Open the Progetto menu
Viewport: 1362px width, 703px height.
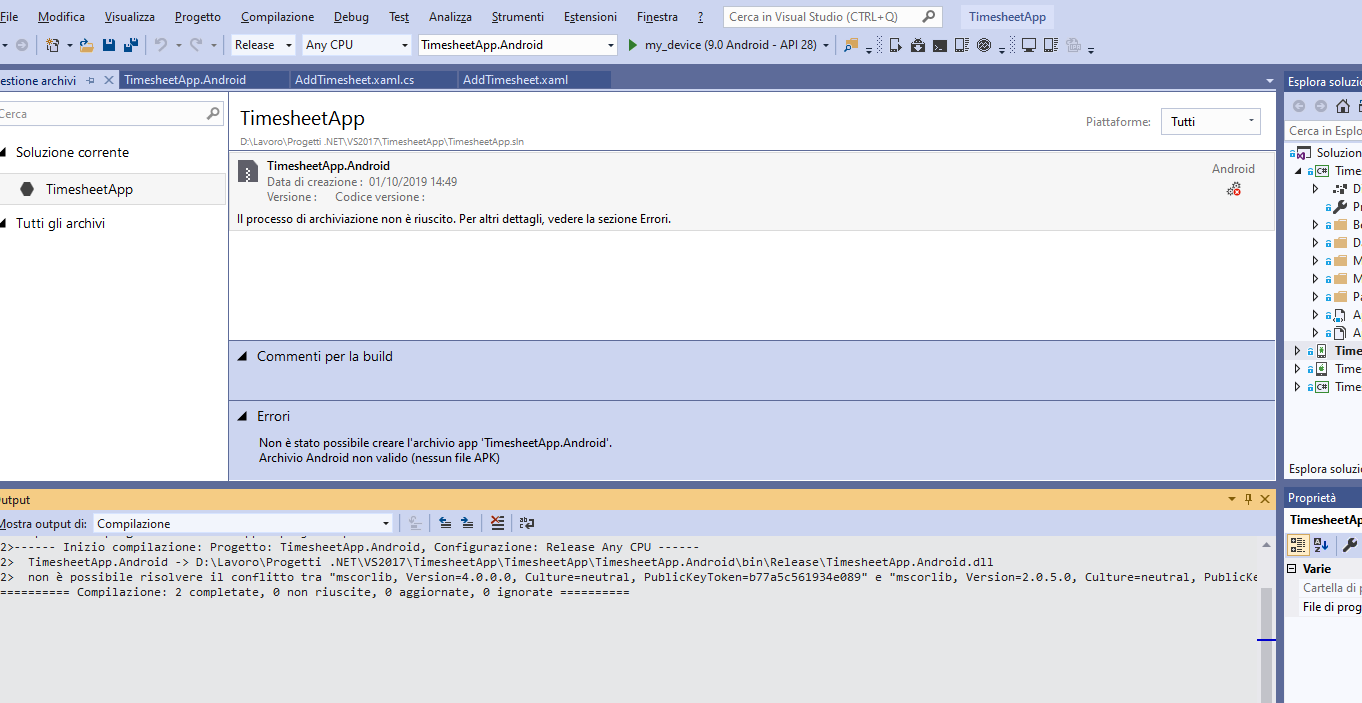click(x=198, y=17)
